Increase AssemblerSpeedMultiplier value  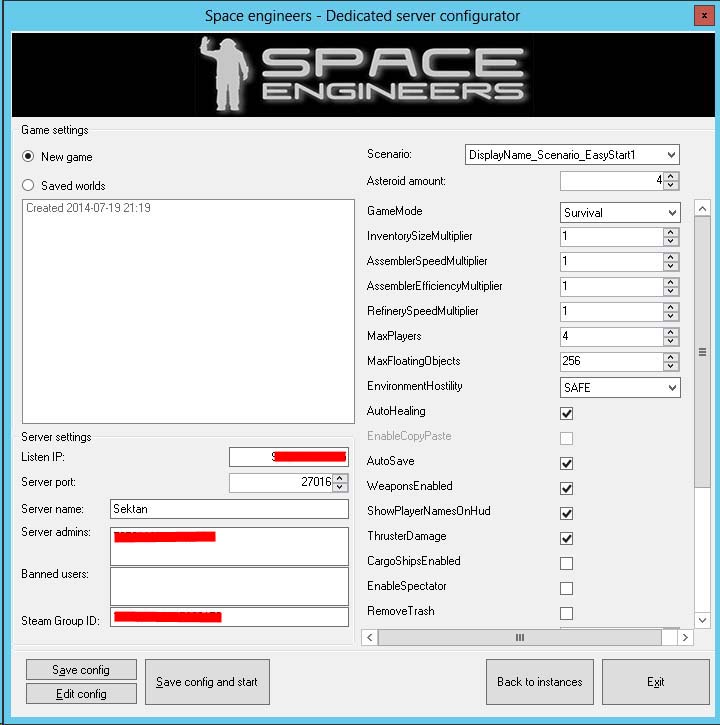[x=671, y=257]
